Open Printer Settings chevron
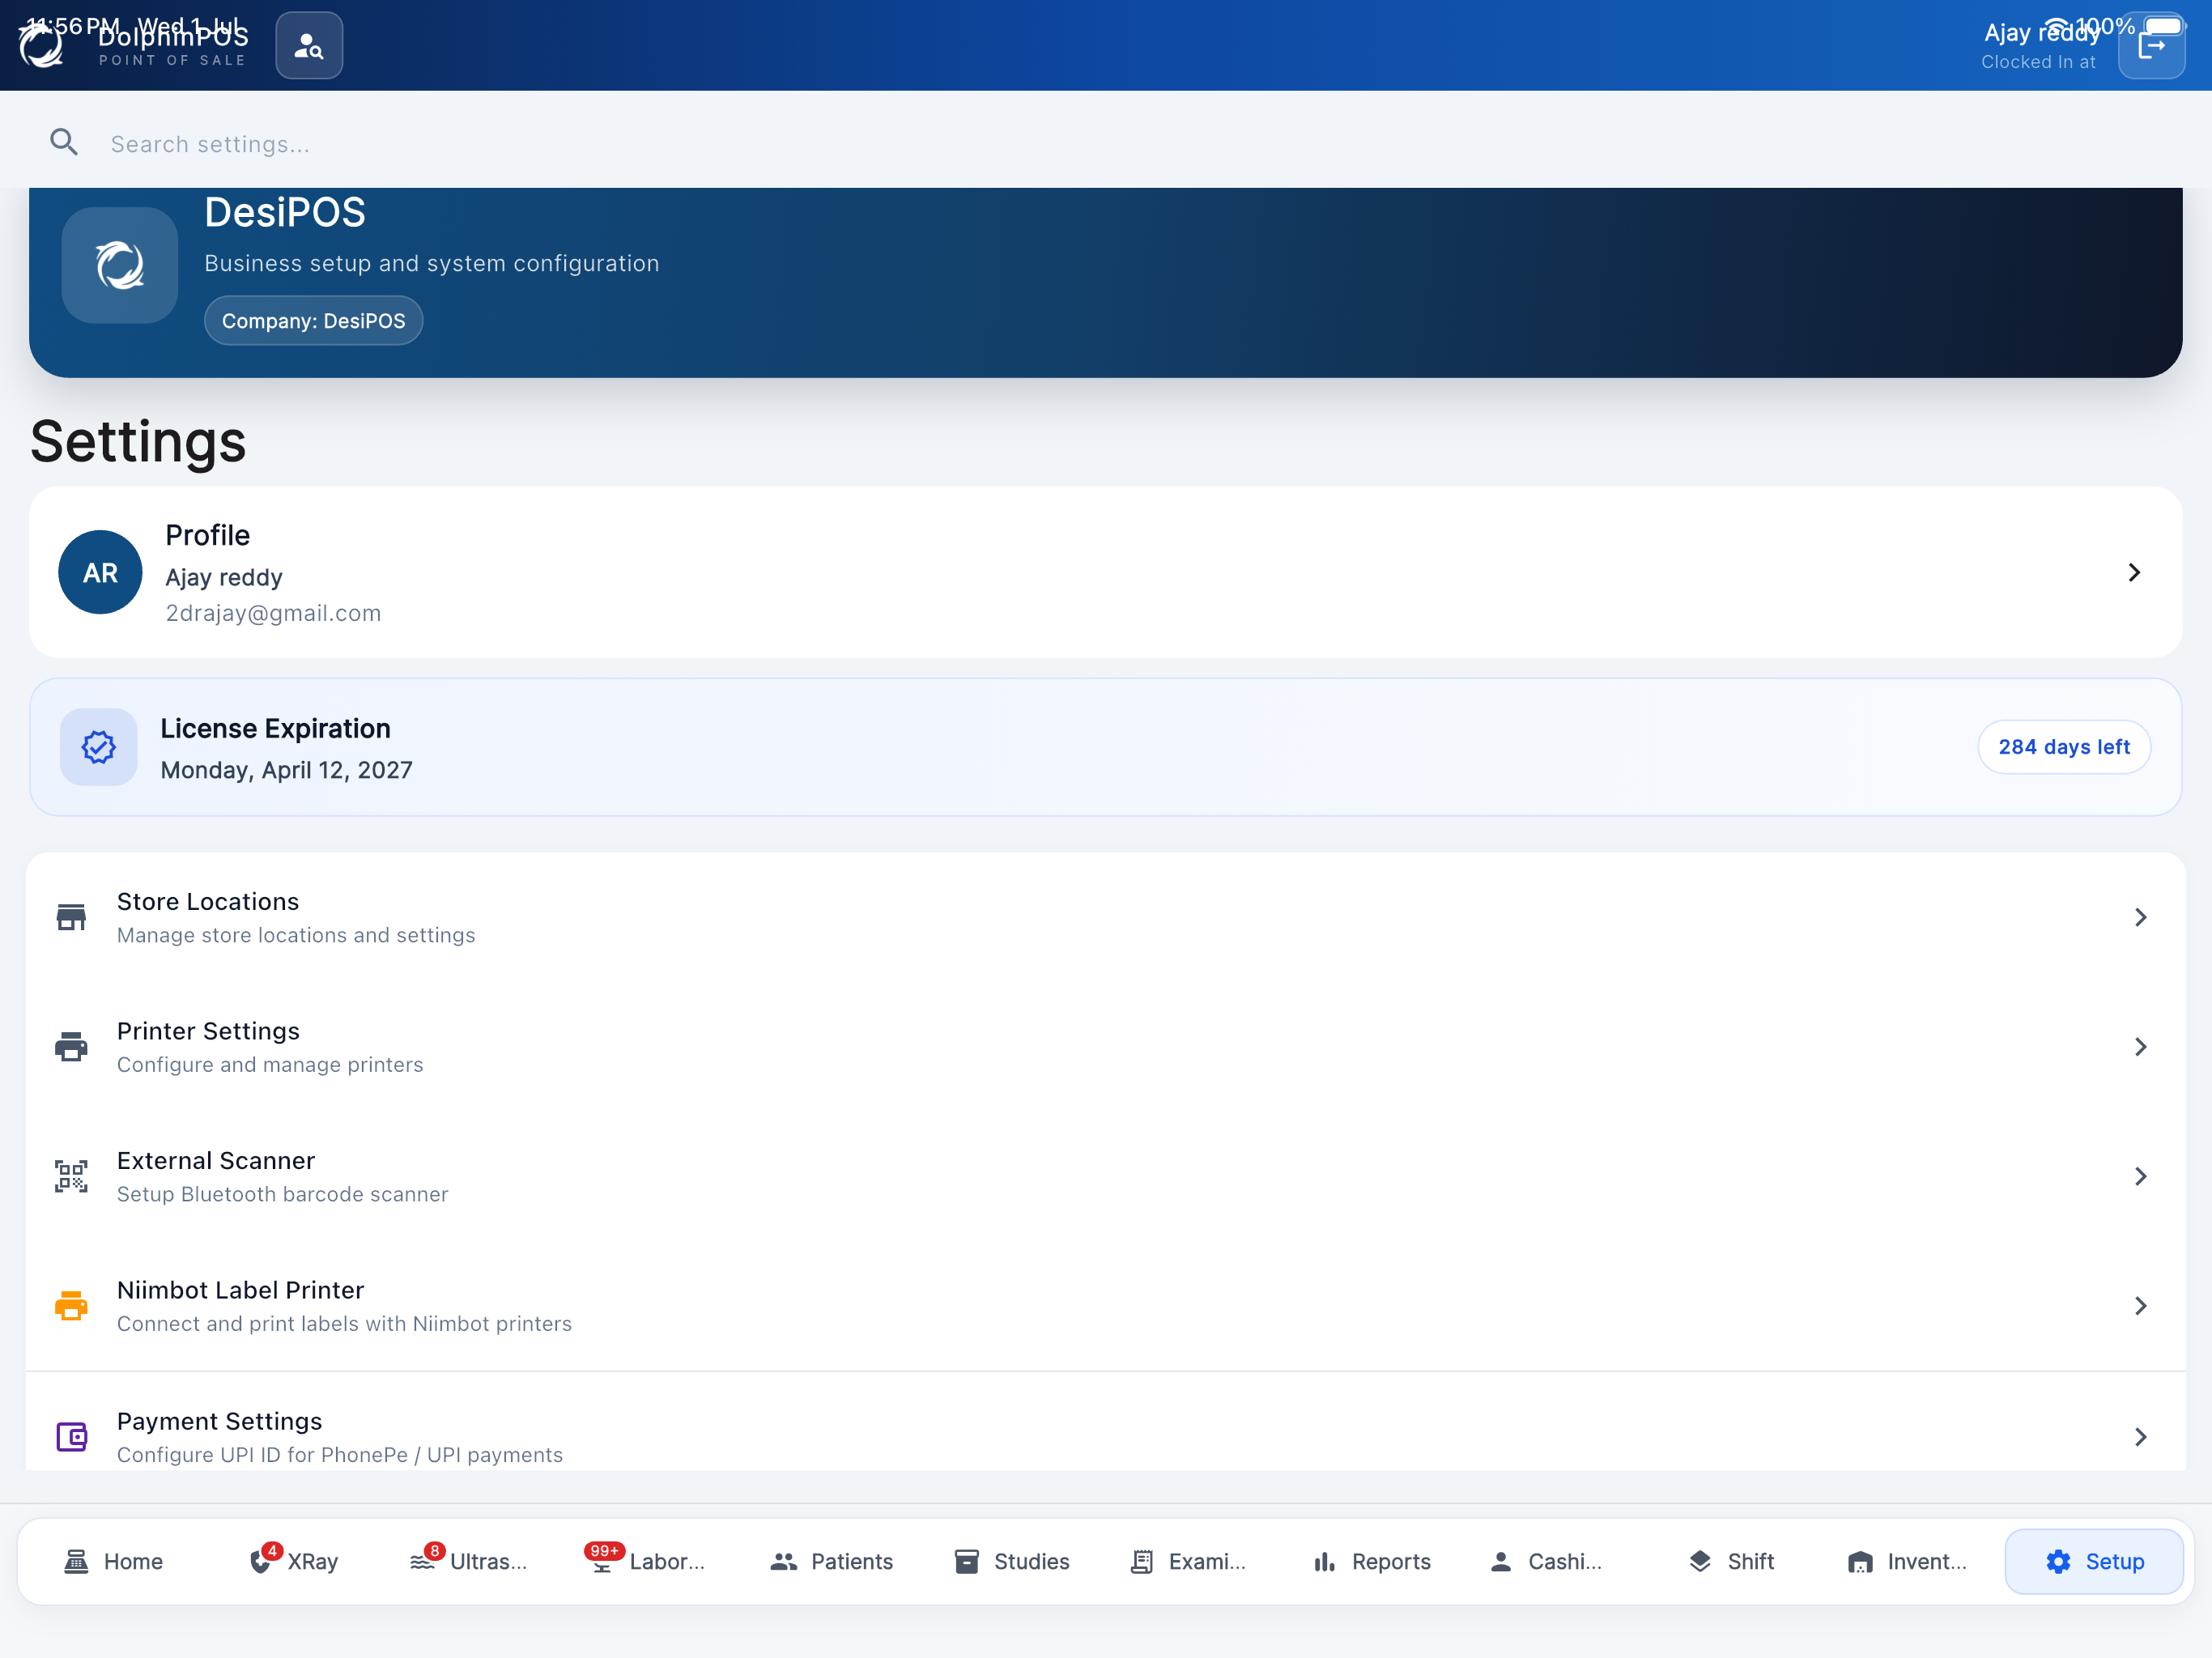Image resolution: width=2212 pixels, height=1658 pixels. tap(2140, 1046)
